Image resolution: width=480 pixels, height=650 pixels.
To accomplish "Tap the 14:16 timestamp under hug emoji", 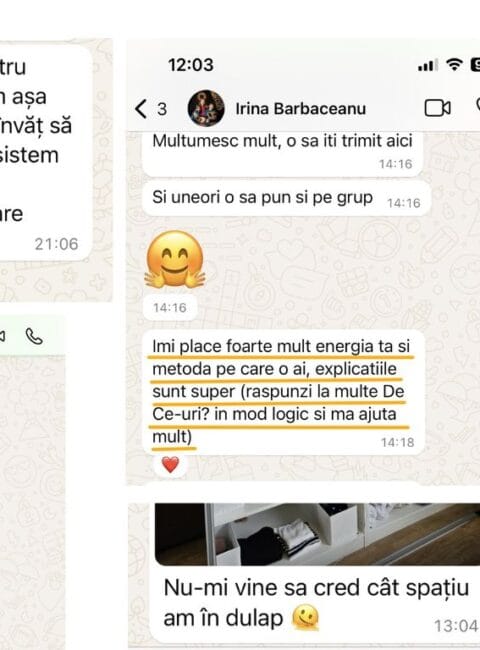I will pos(170,308).
